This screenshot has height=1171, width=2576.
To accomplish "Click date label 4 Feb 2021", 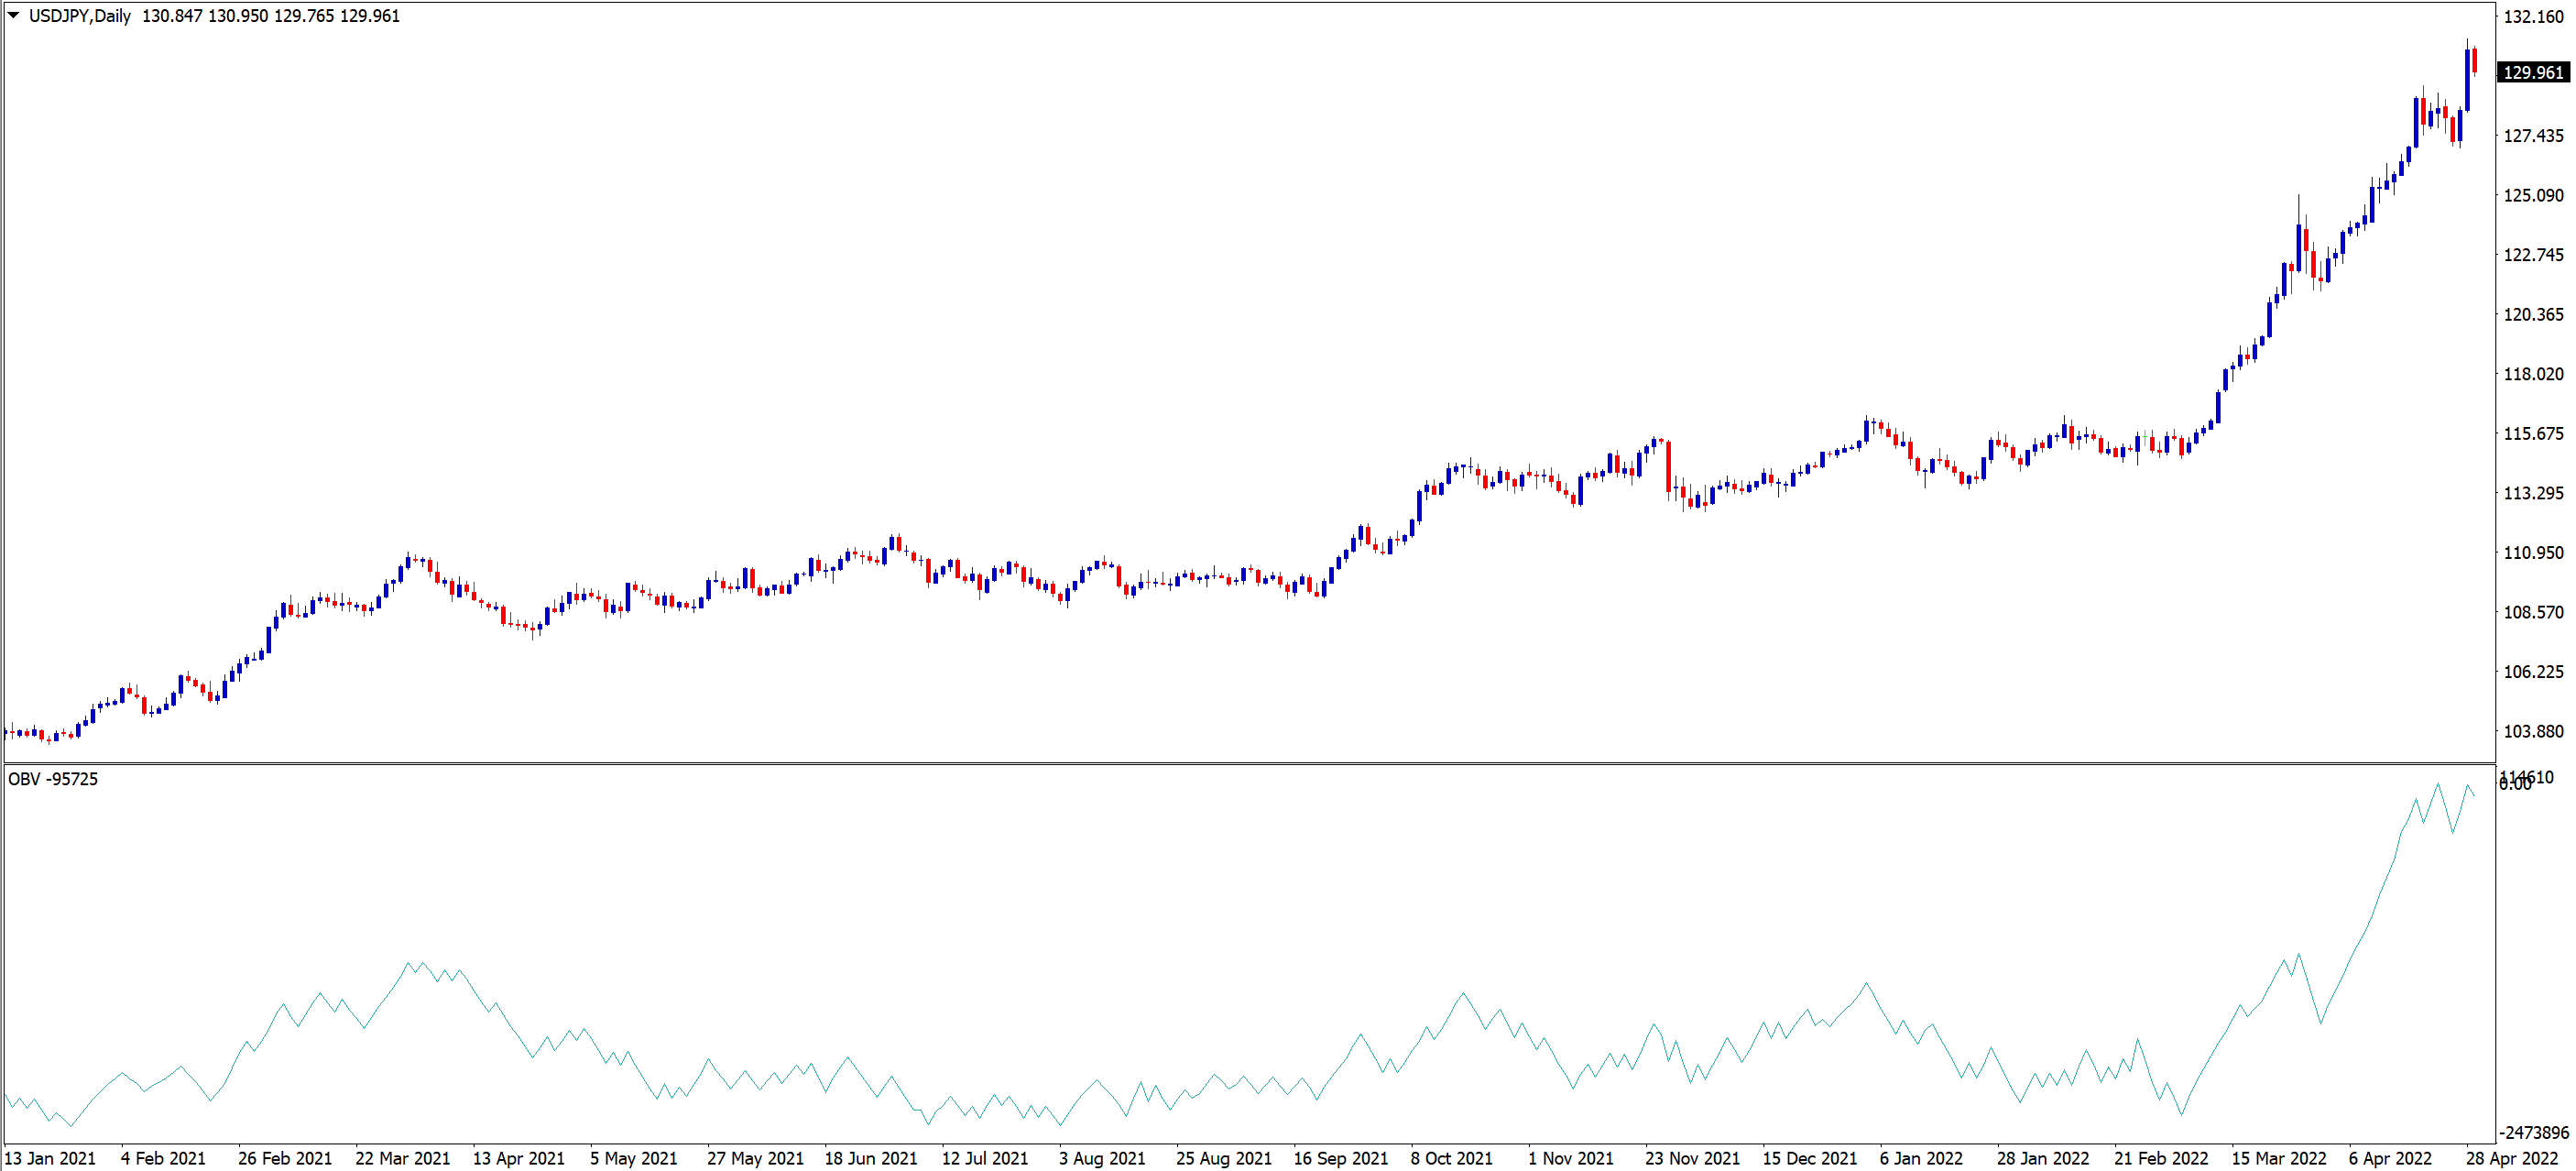I will 163,1158.
